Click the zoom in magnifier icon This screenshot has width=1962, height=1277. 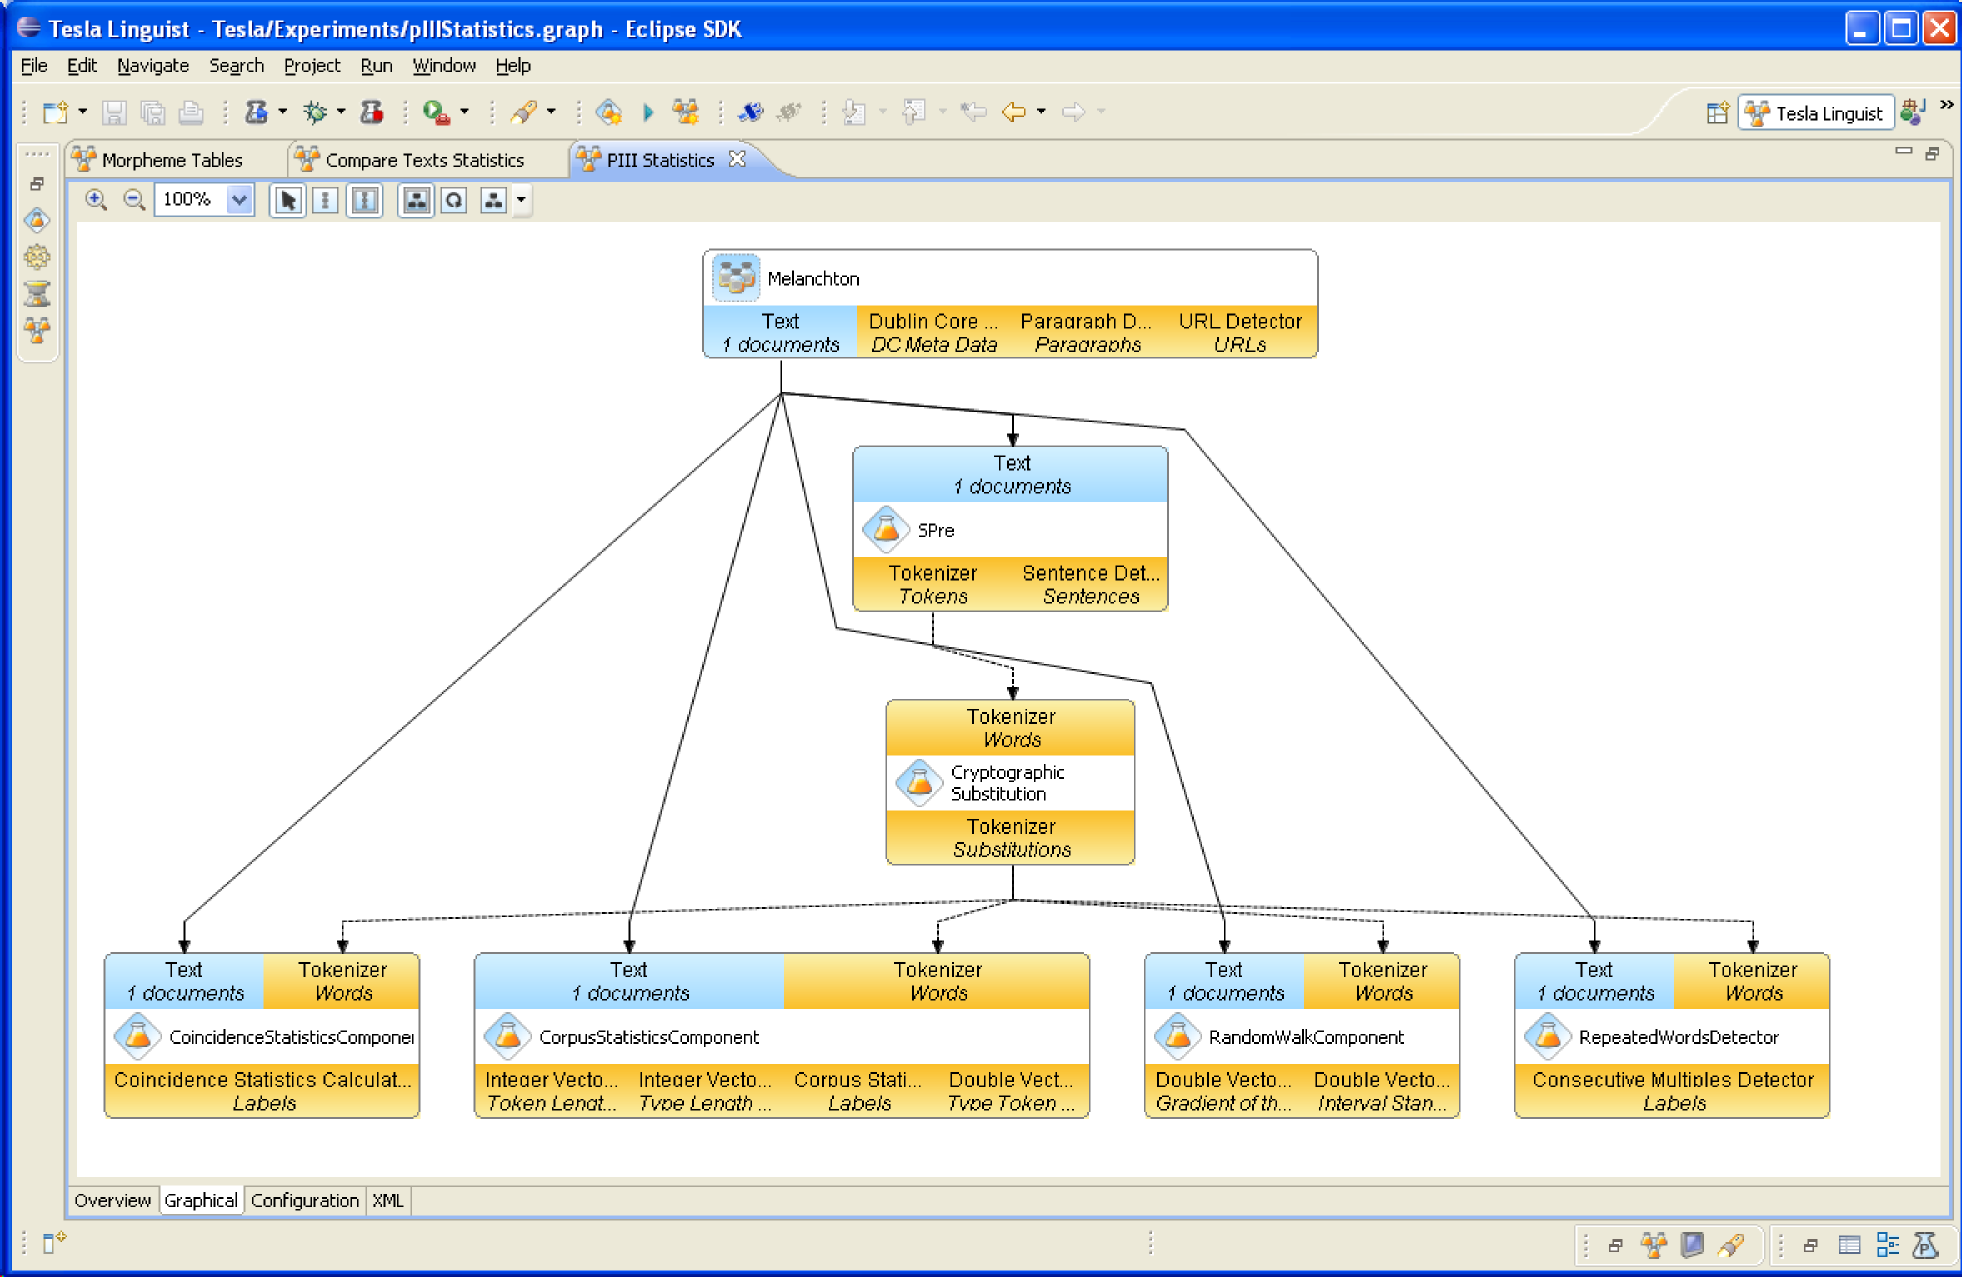click(96, 199)
